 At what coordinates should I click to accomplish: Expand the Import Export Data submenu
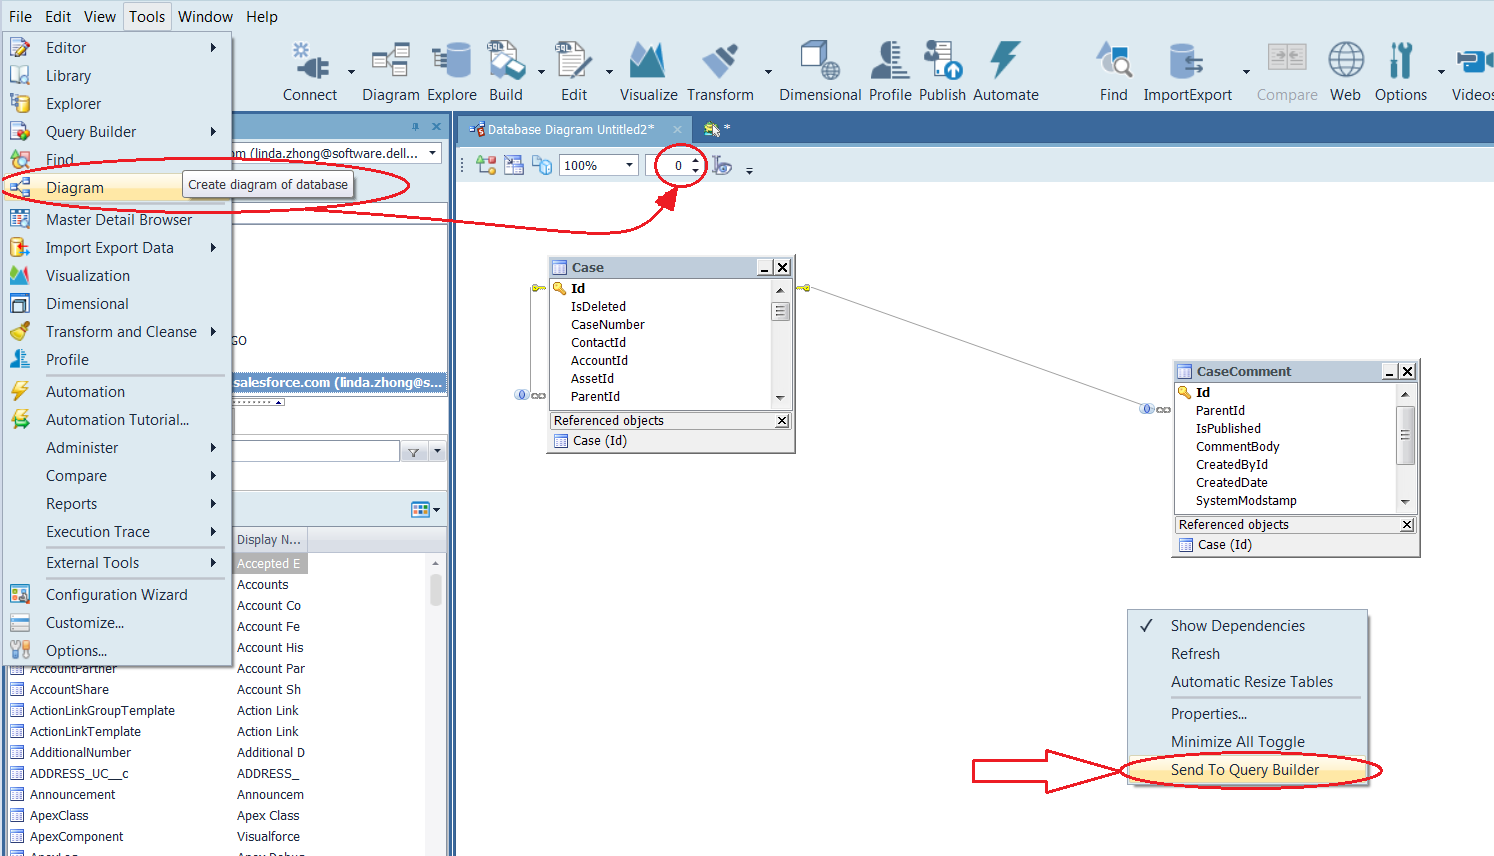(110, 248)
